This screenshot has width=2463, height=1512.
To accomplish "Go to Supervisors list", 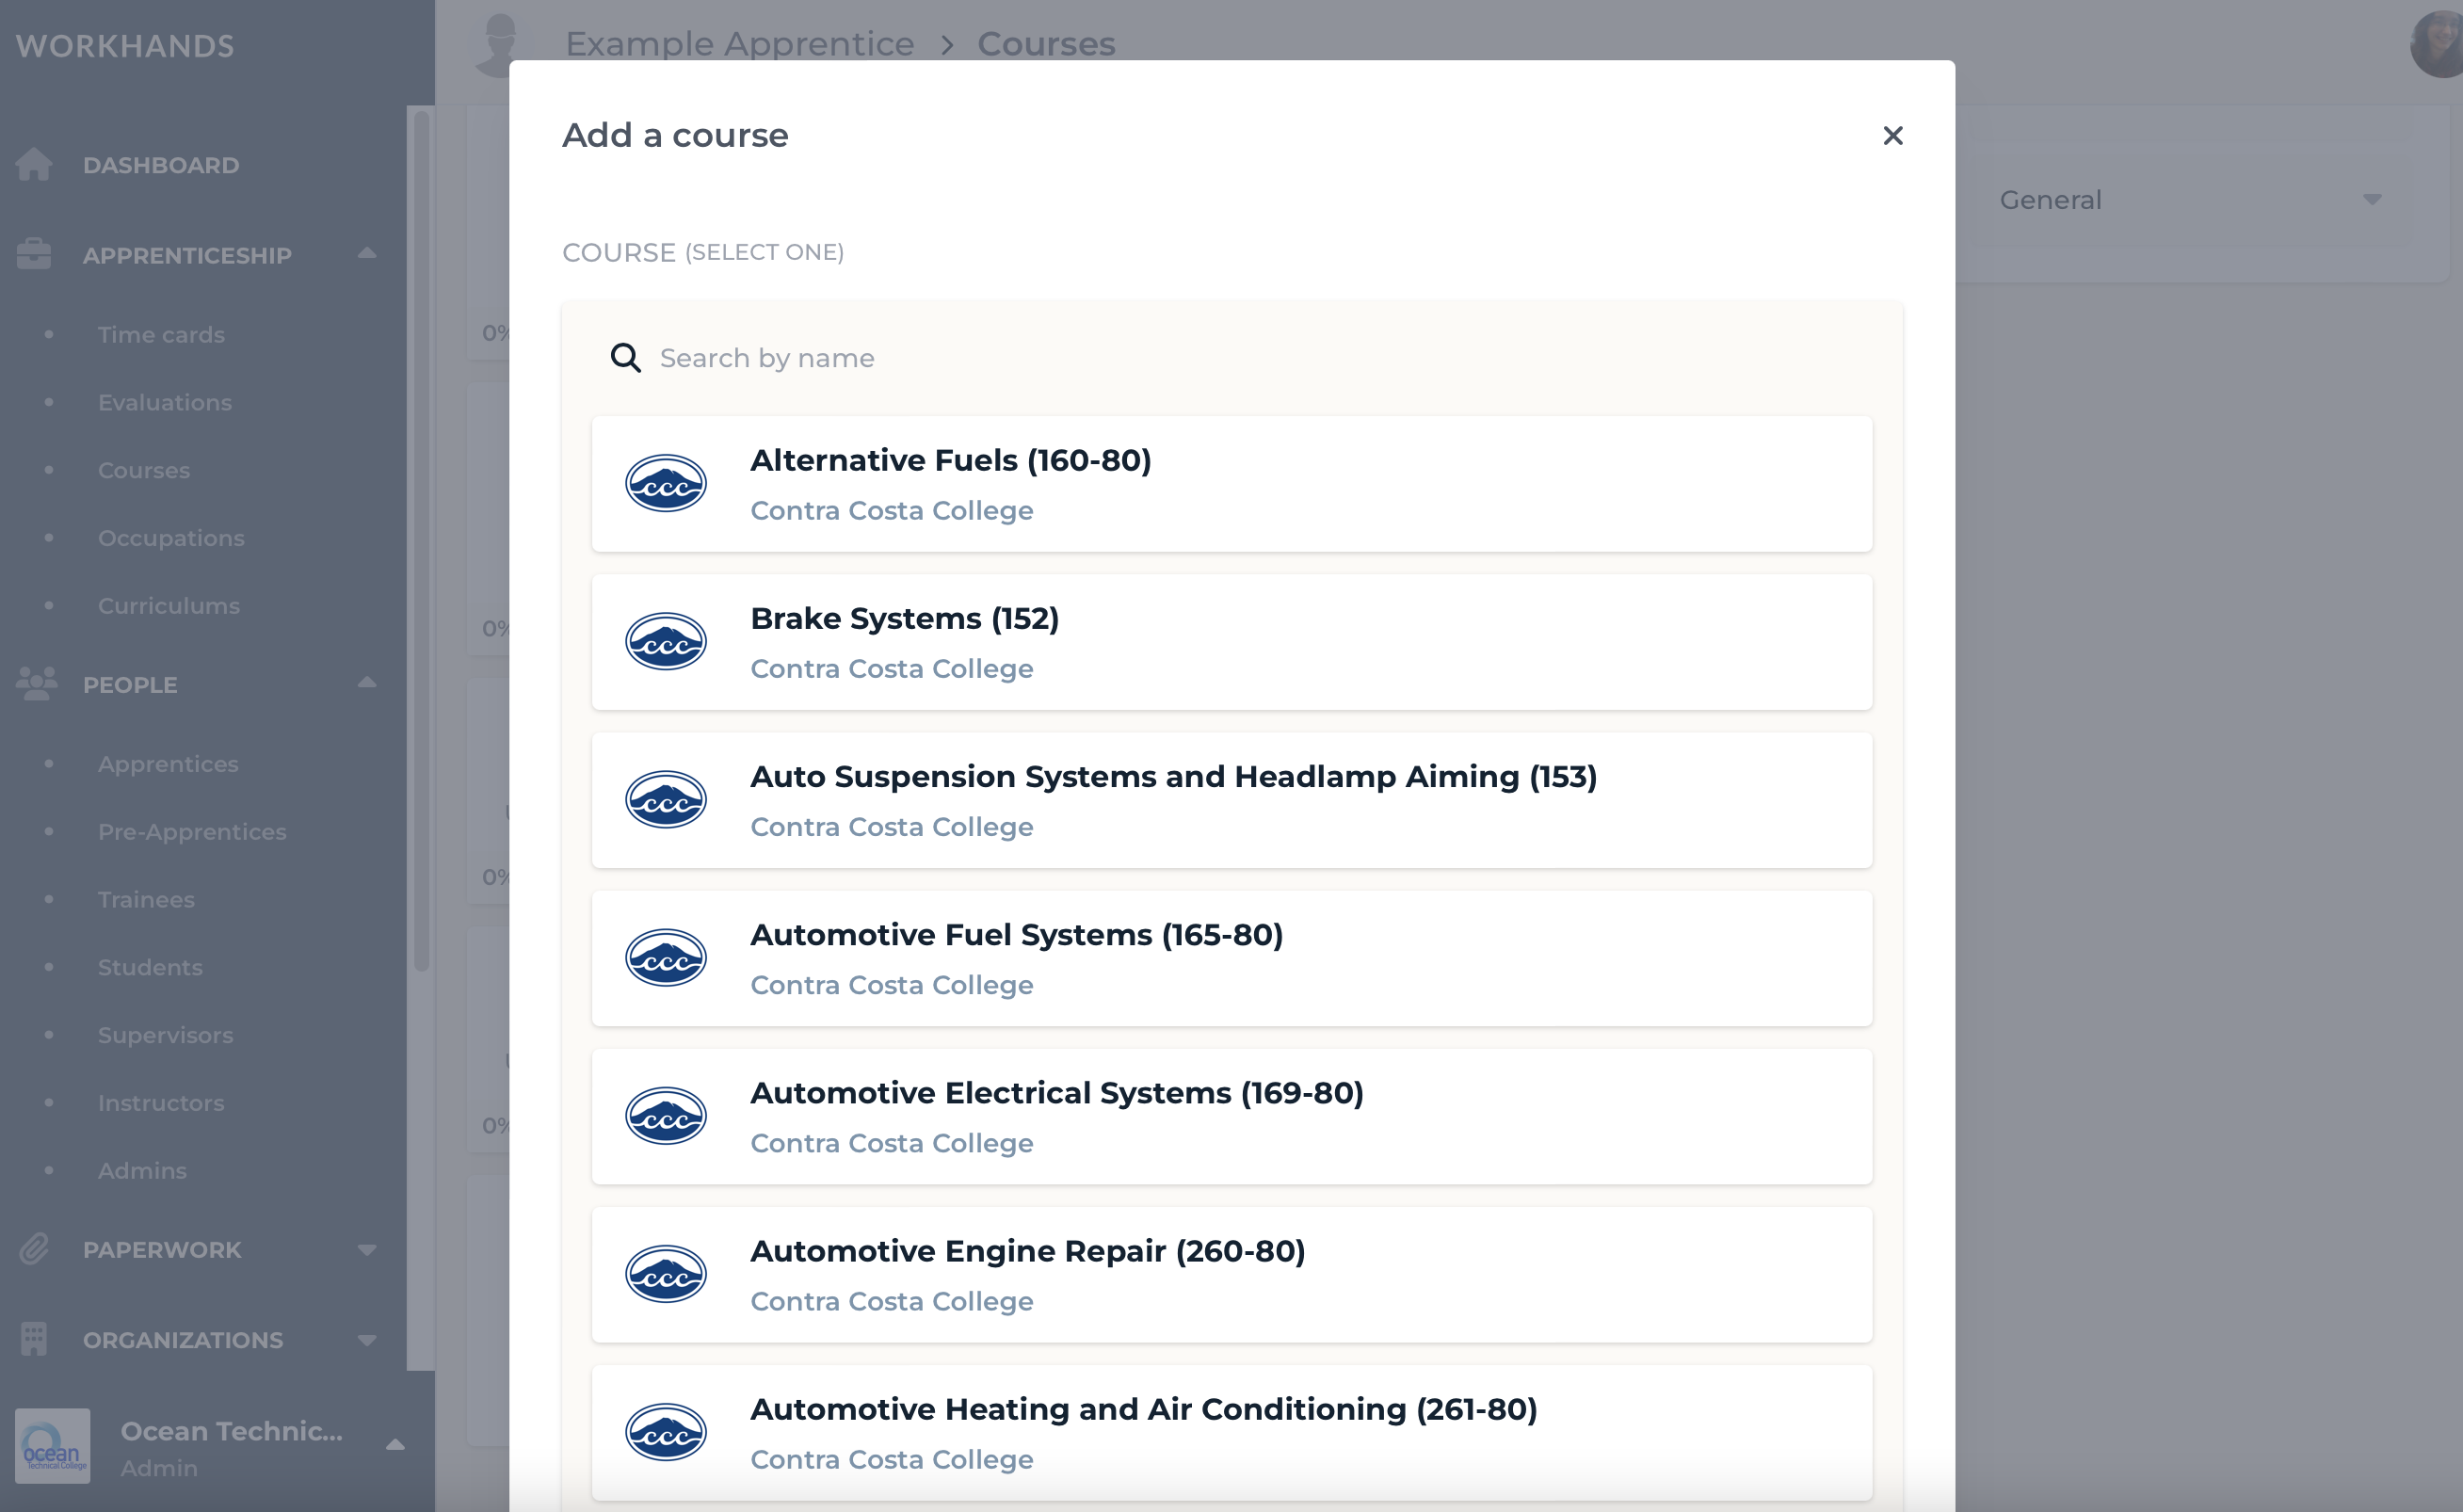I will click(x=166, y=1035).
